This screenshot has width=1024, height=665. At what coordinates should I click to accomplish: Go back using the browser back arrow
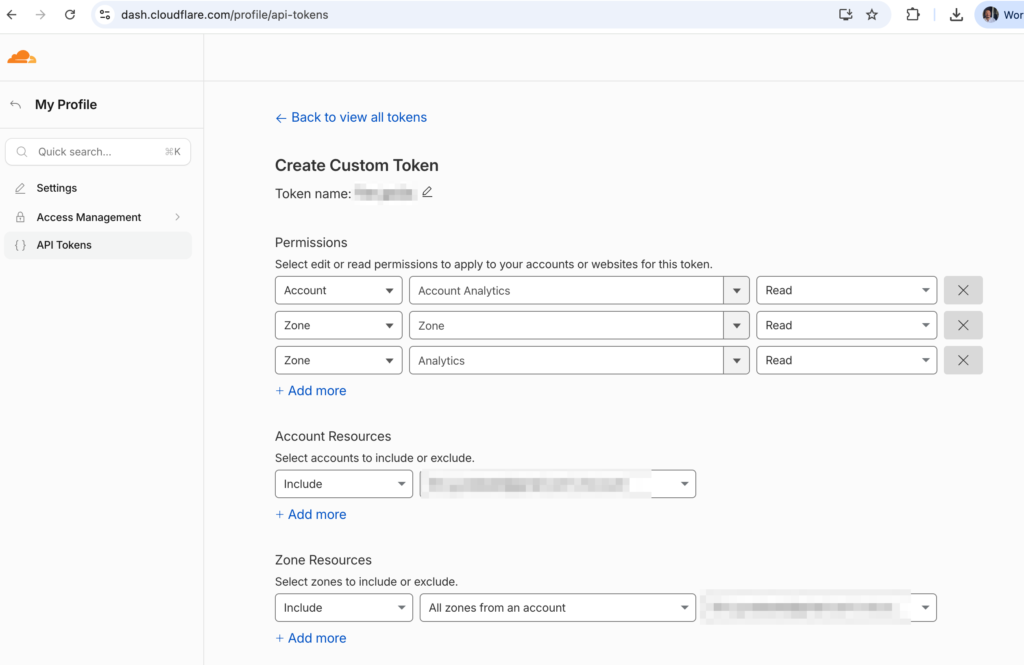pos(12,14)
